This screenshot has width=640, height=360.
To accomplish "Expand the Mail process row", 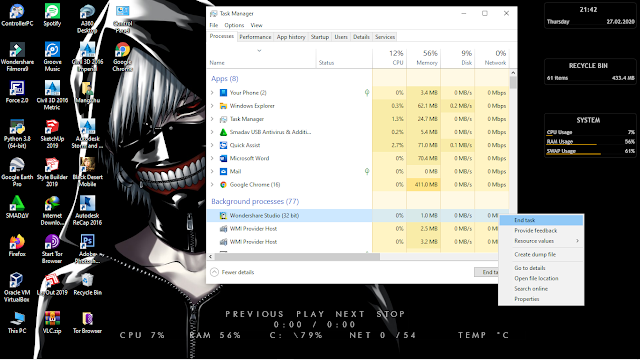I will (212, 171).
